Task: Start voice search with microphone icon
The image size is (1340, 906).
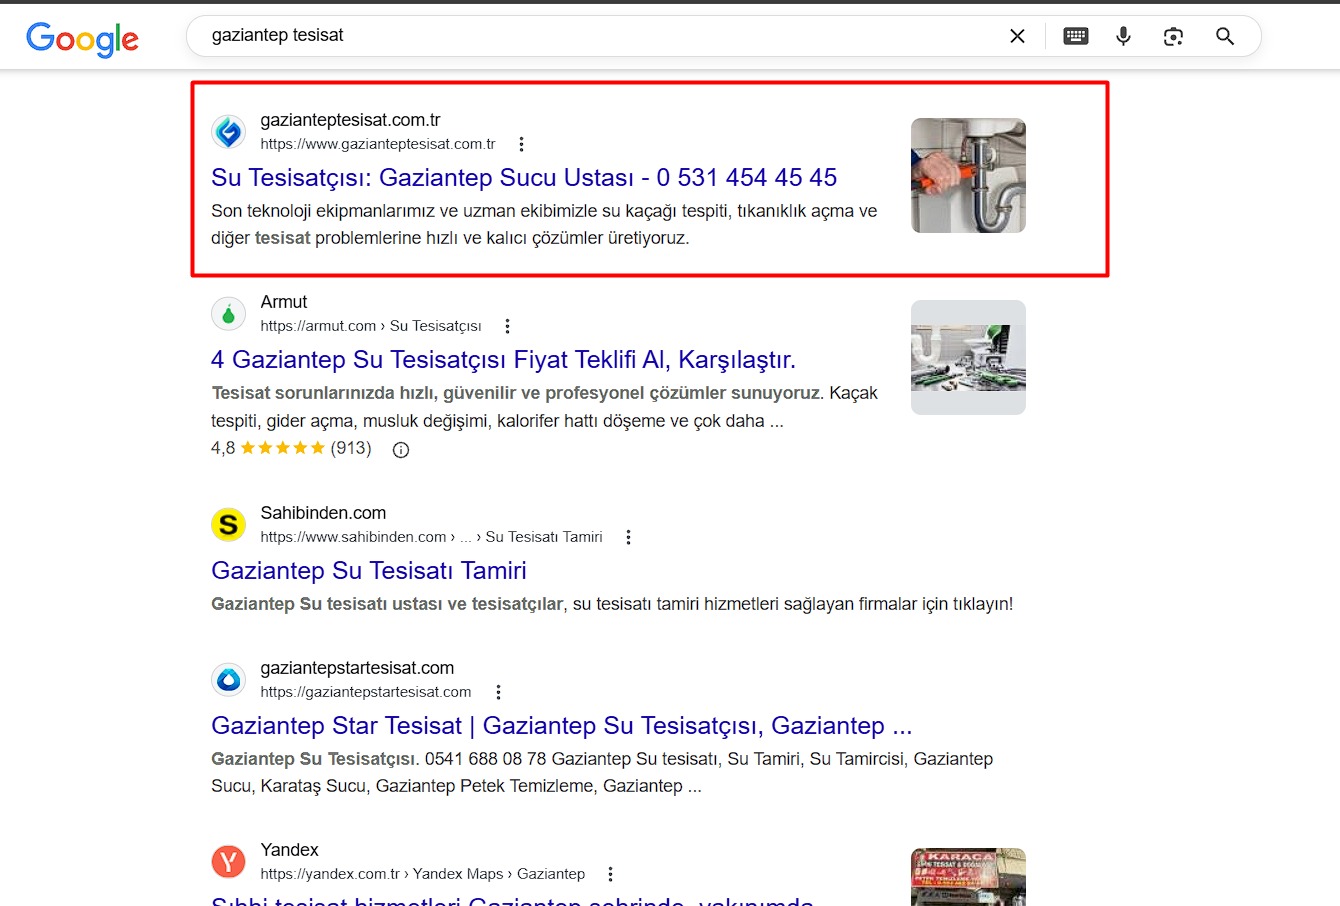Action: [1124, 36]
